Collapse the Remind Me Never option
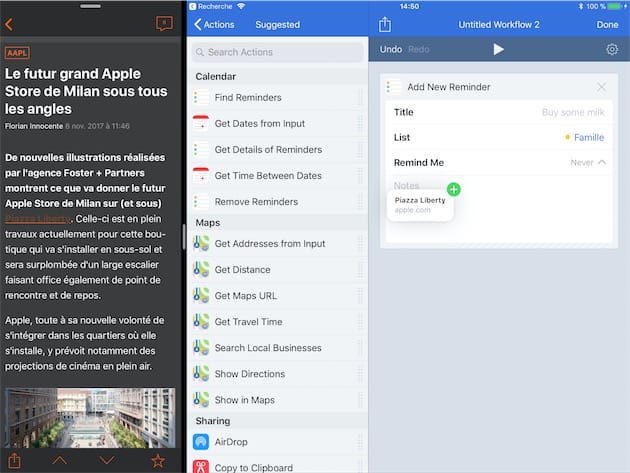 click(x=588, y=162)
